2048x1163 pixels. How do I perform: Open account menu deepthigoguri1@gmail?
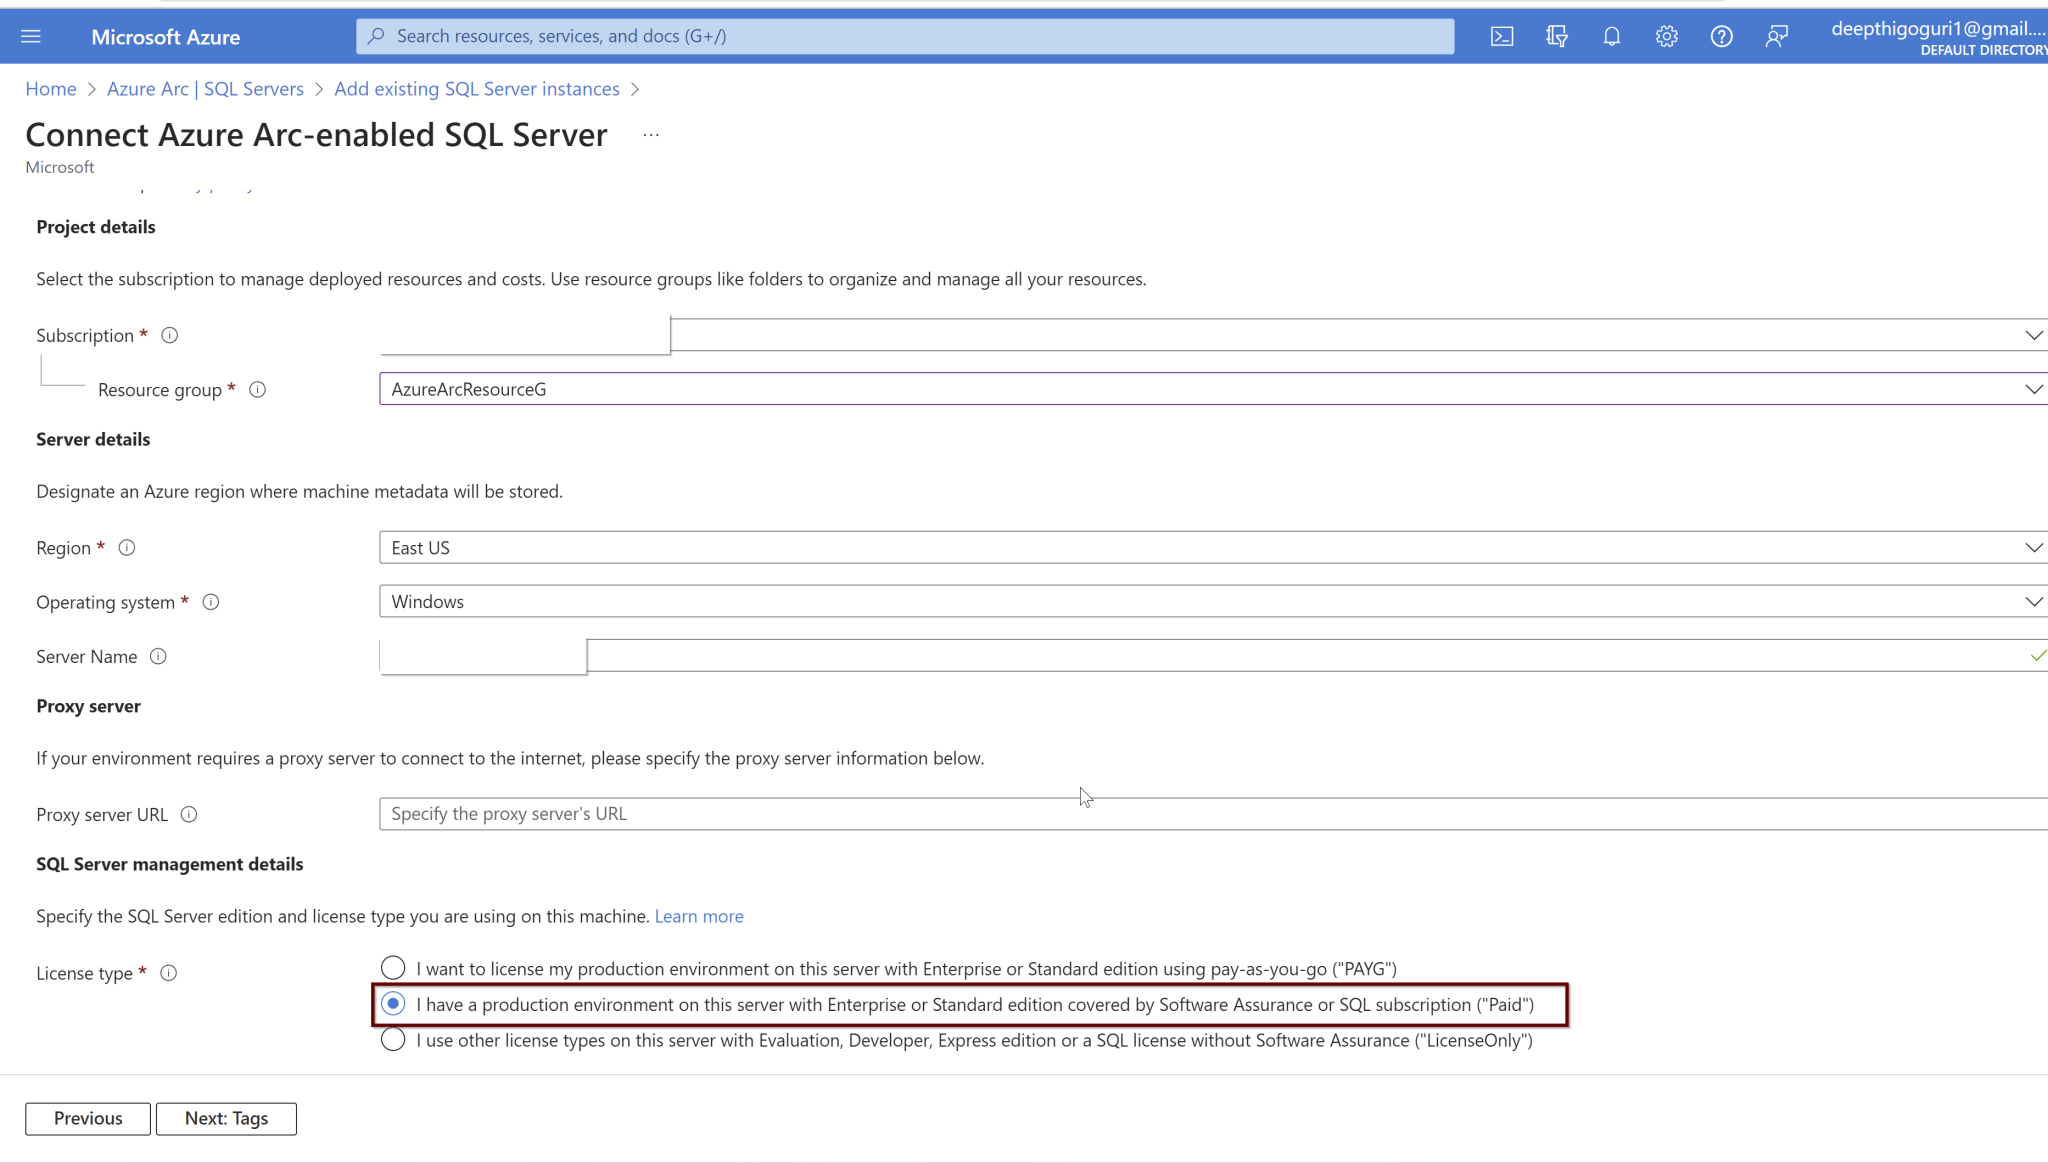point(1938,37)
